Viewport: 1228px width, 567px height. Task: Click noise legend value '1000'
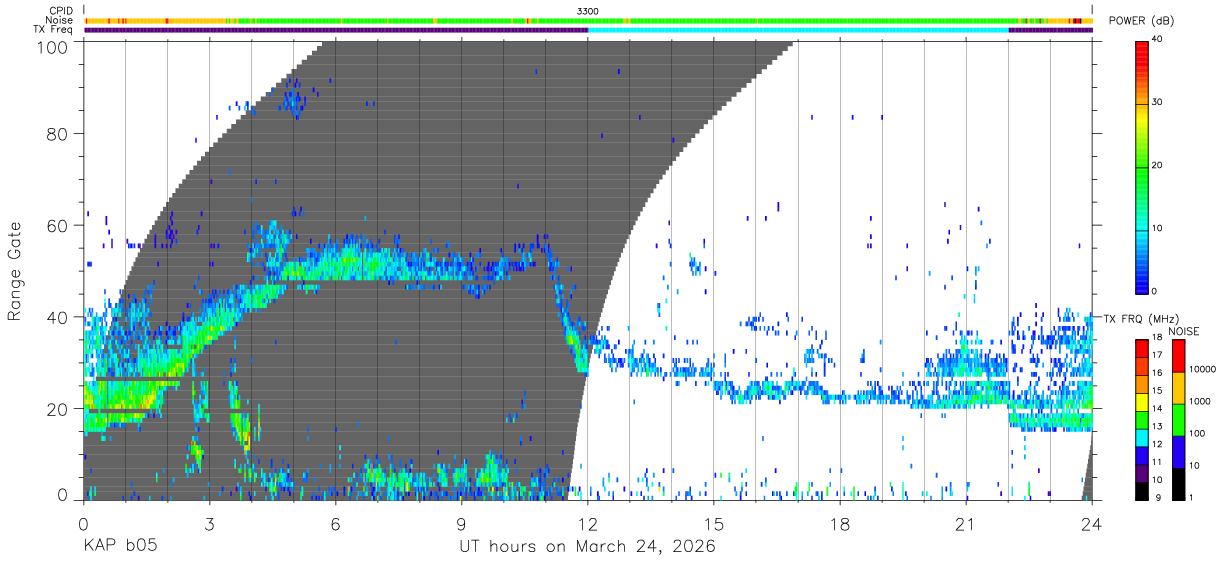[1199, 402]
